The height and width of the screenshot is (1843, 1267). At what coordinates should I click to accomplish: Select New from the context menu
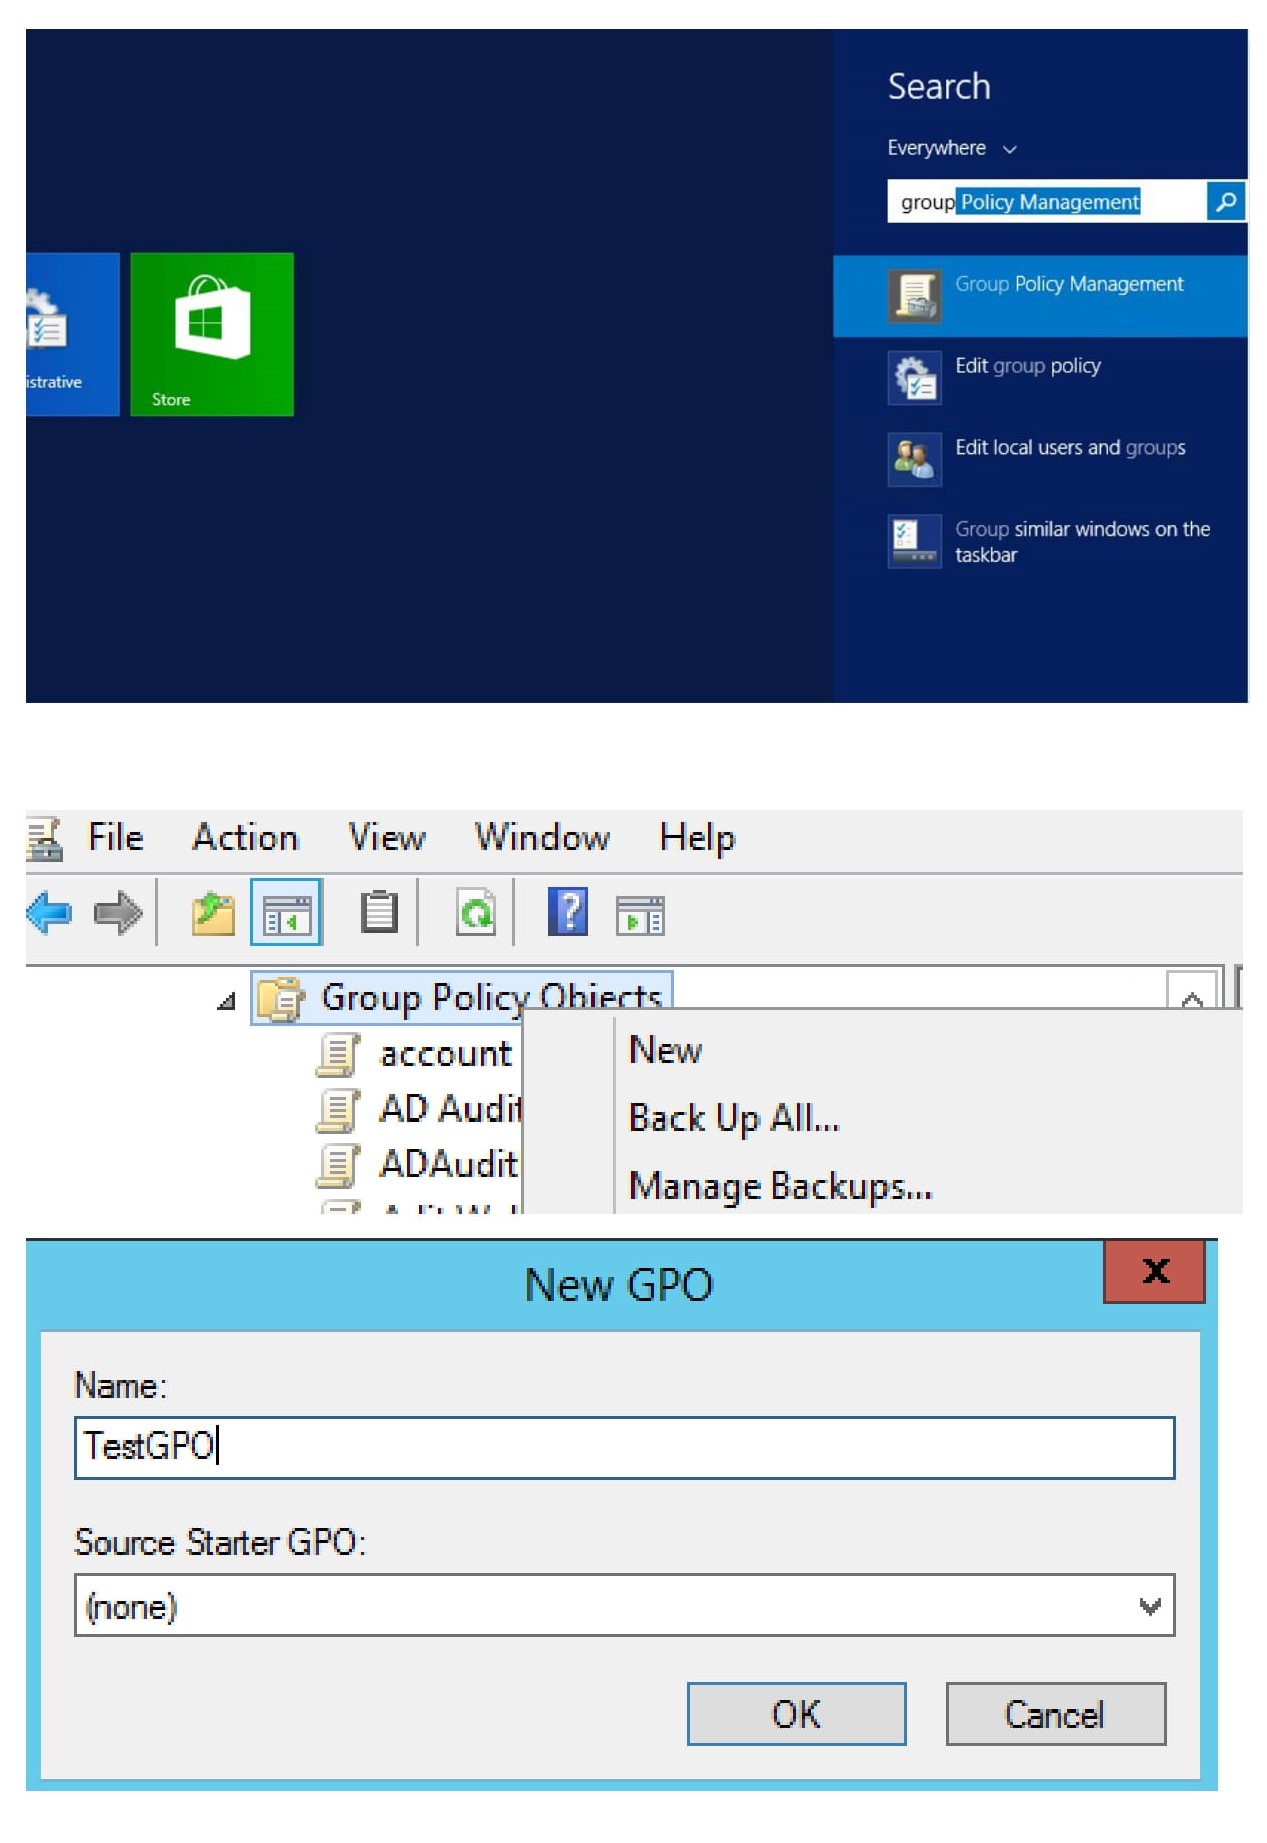coord(665,1050)
